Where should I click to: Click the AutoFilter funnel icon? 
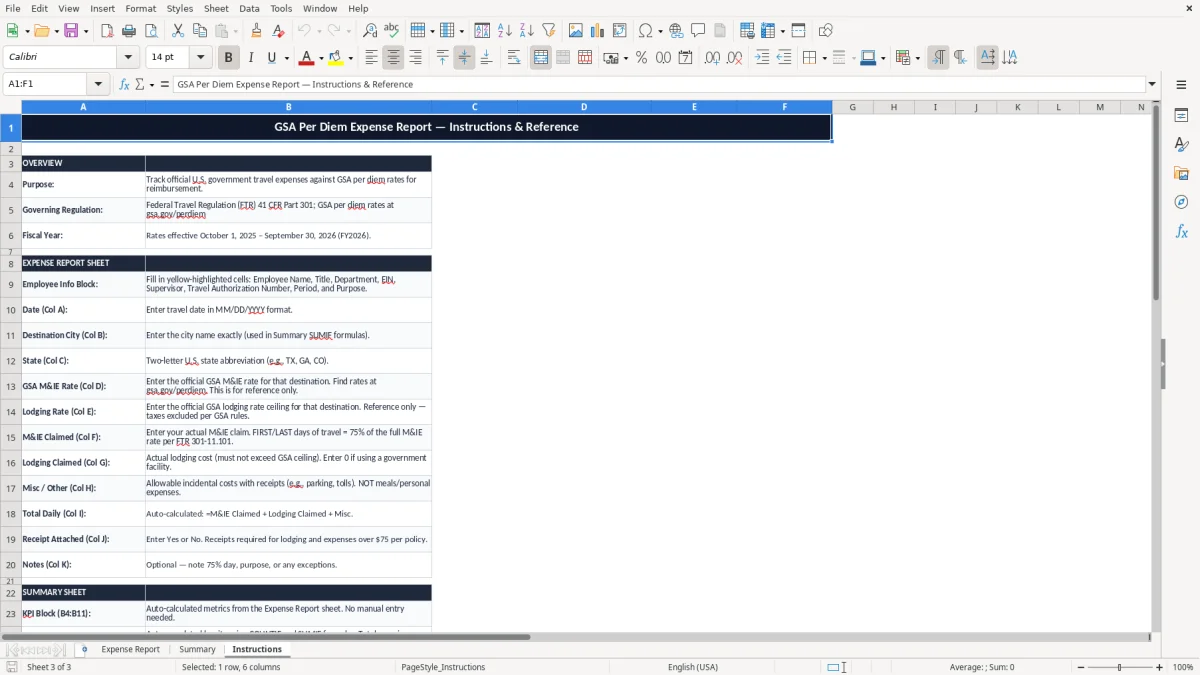pos(549,31)
